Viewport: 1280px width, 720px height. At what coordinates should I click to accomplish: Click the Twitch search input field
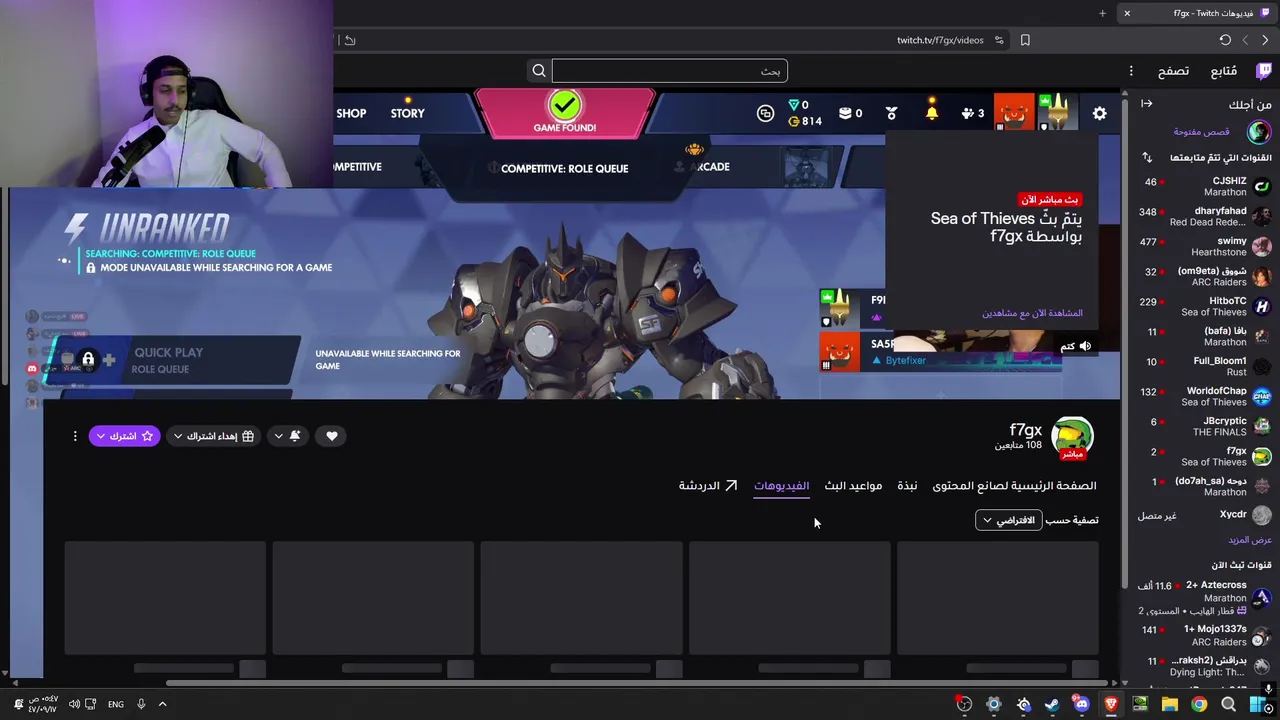coord(669,71)
